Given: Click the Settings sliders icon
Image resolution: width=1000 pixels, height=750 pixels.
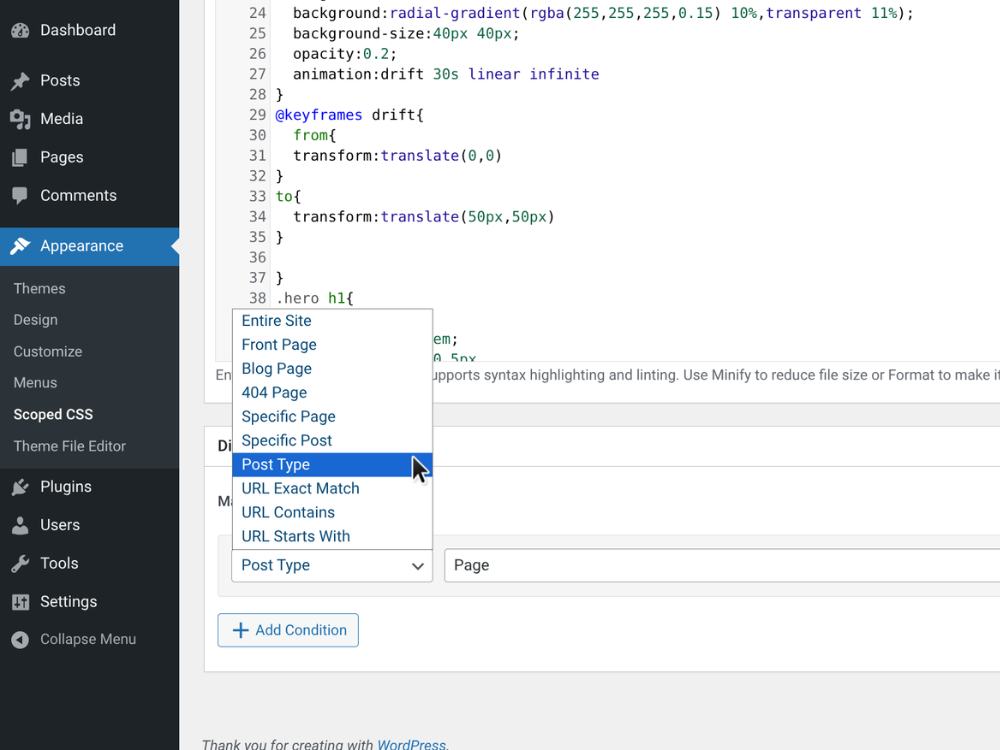Looking at the screenshot, I should point(20,602).
